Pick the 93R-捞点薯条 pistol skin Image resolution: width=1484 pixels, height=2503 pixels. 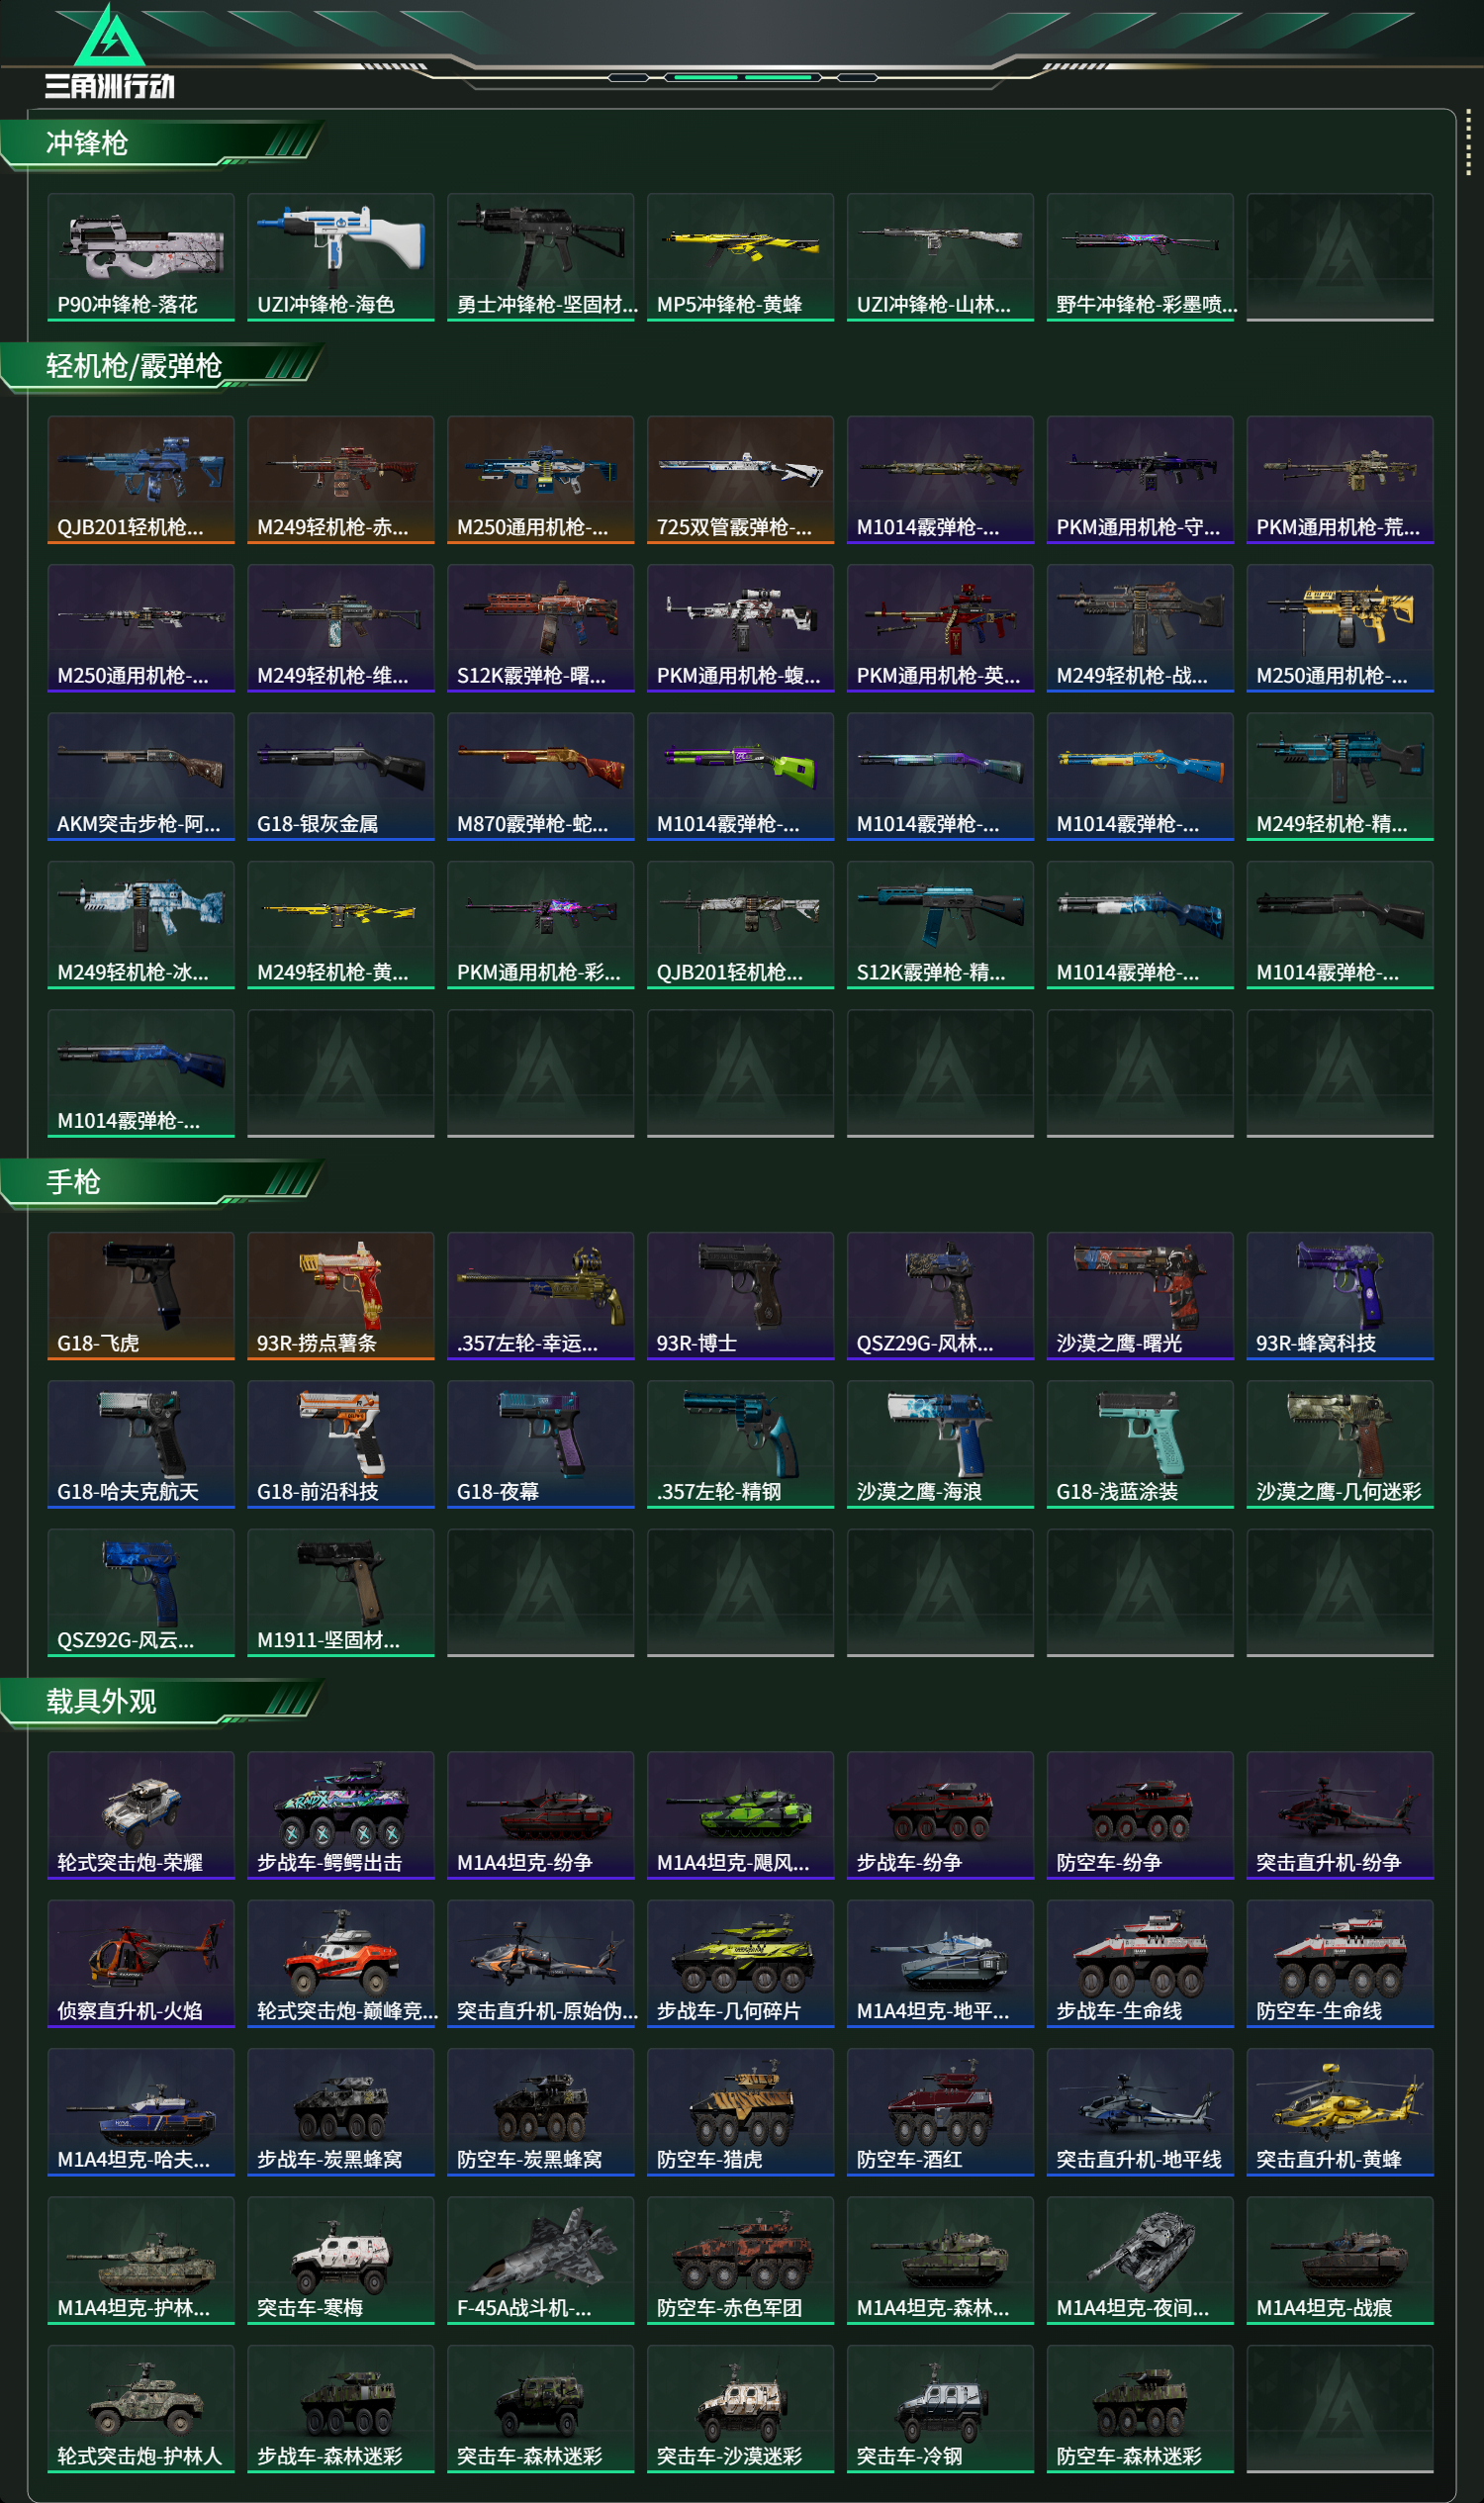[x=341, y=1296]
